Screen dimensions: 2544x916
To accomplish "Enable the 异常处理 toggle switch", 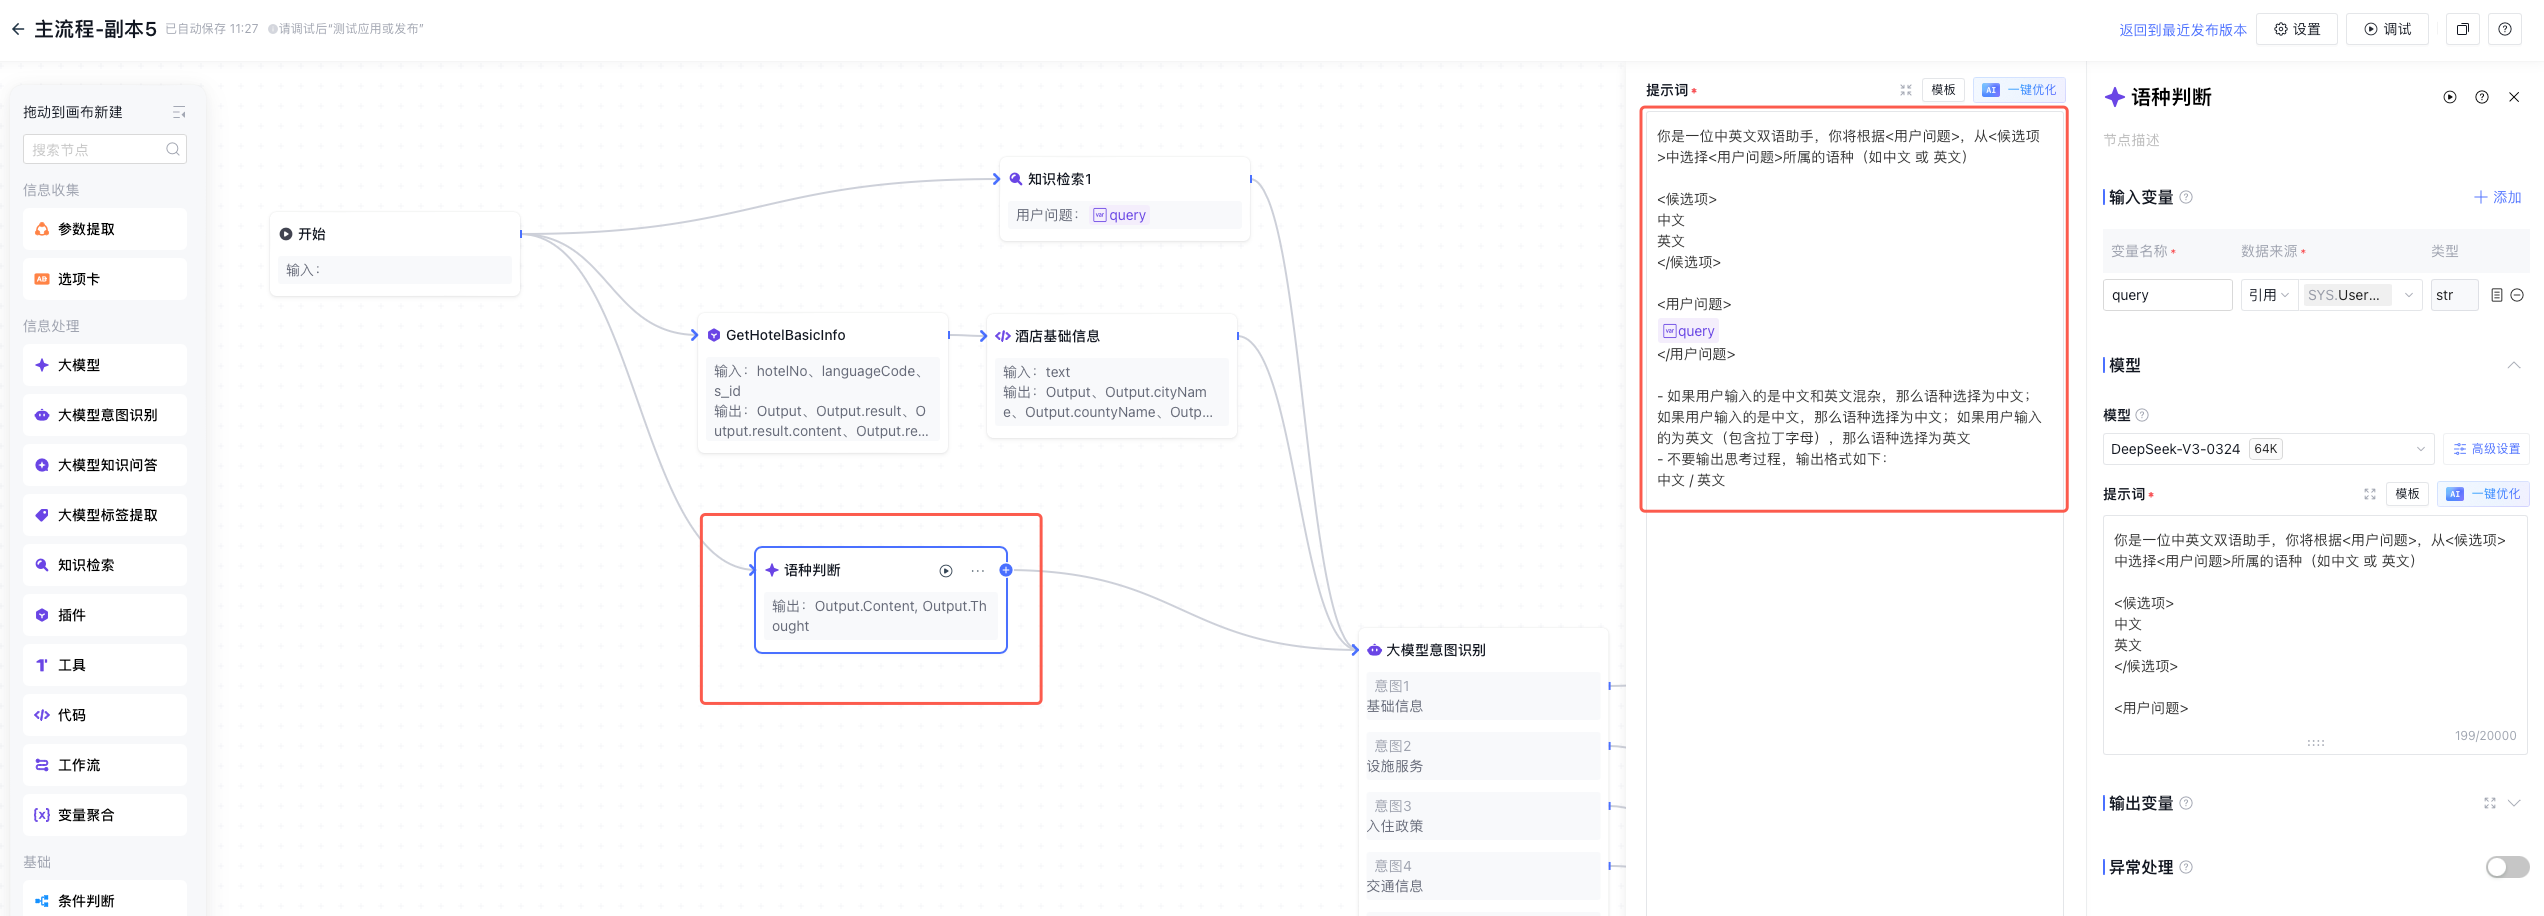I will point(2506,867).
